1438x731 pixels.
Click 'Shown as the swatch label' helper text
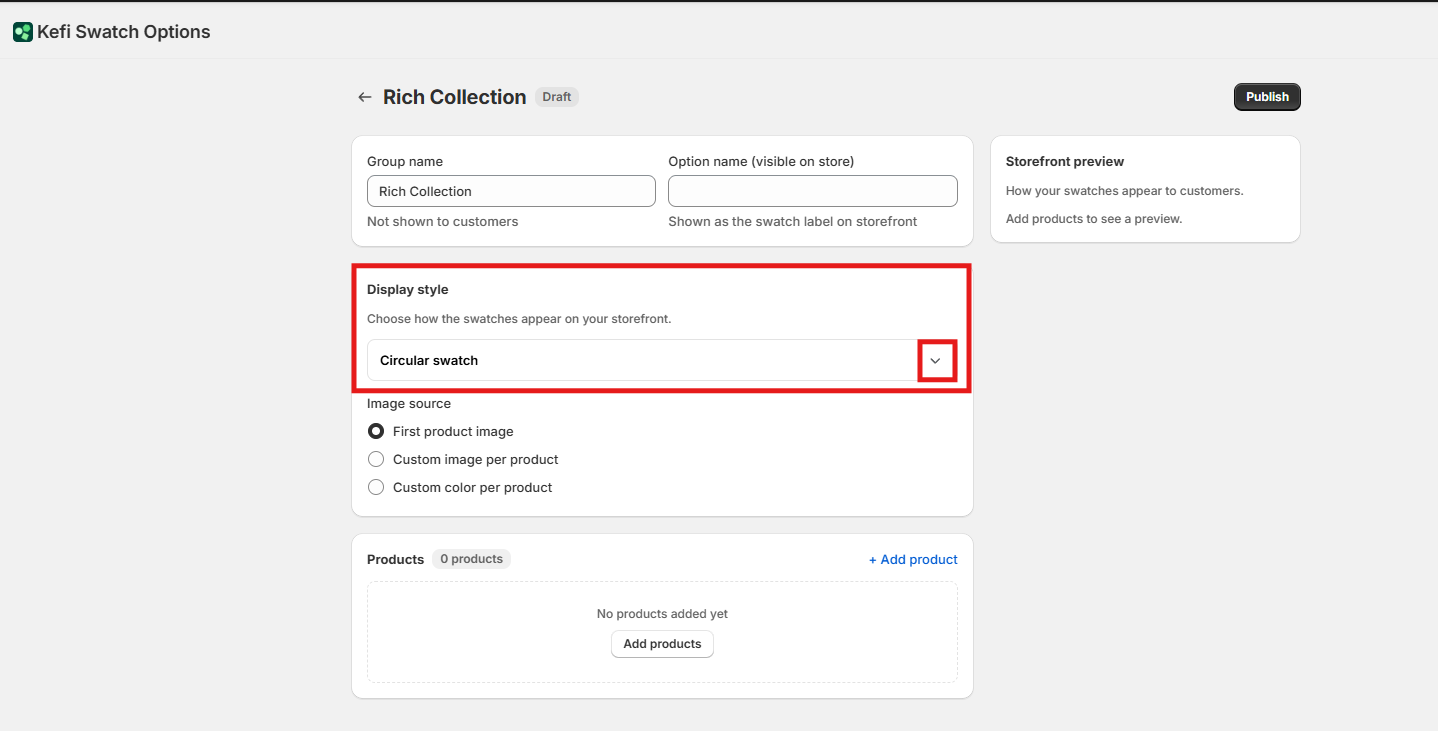[x=793, y=222]
